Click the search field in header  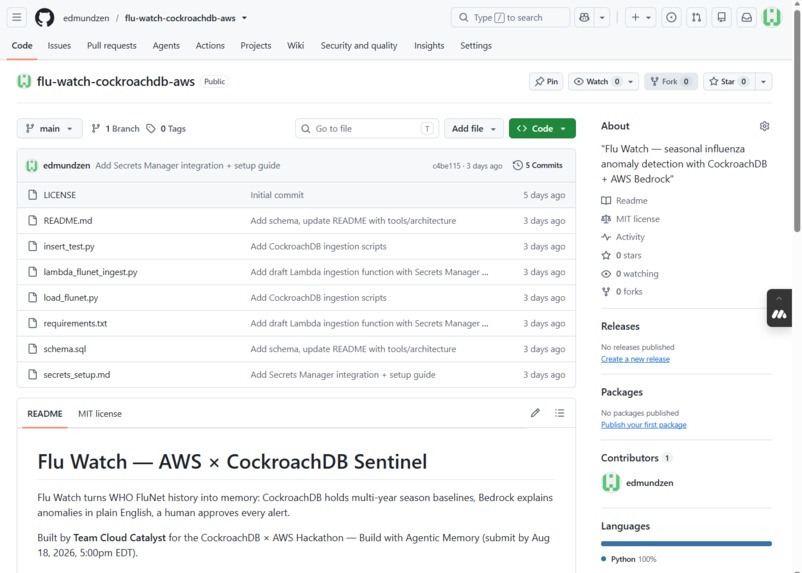tap(510, 17)
